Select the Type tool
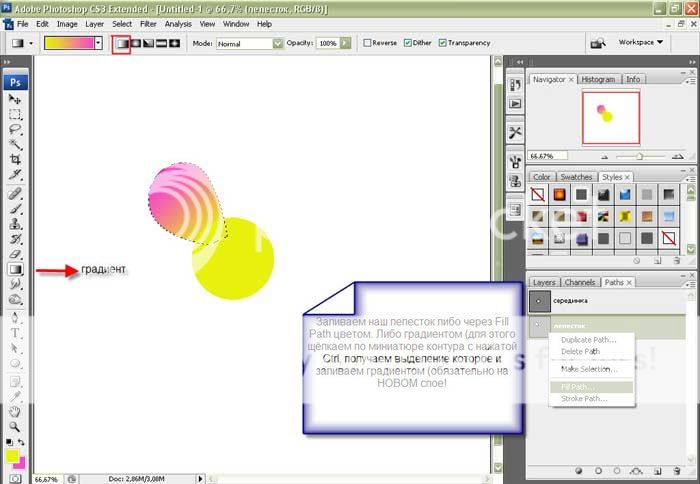 click(x=16, y=333)
